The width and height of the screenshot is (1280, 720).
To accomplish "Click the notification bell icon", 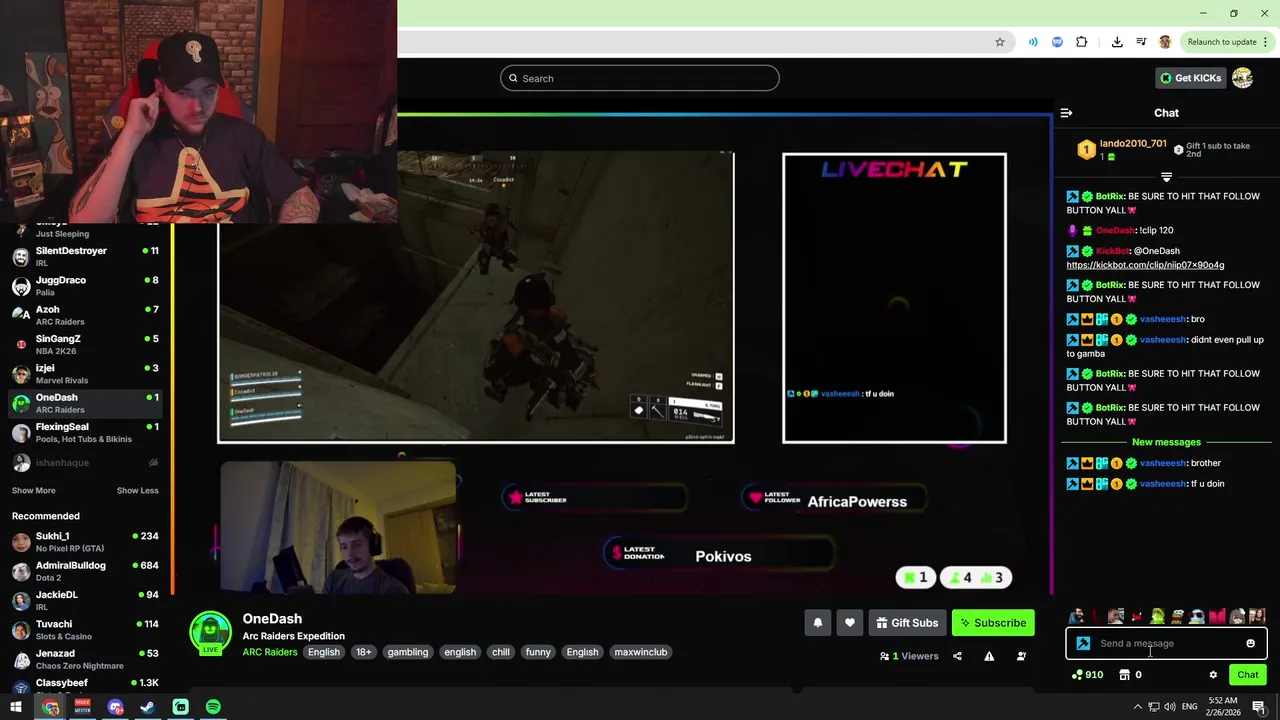I will point(818,623).
